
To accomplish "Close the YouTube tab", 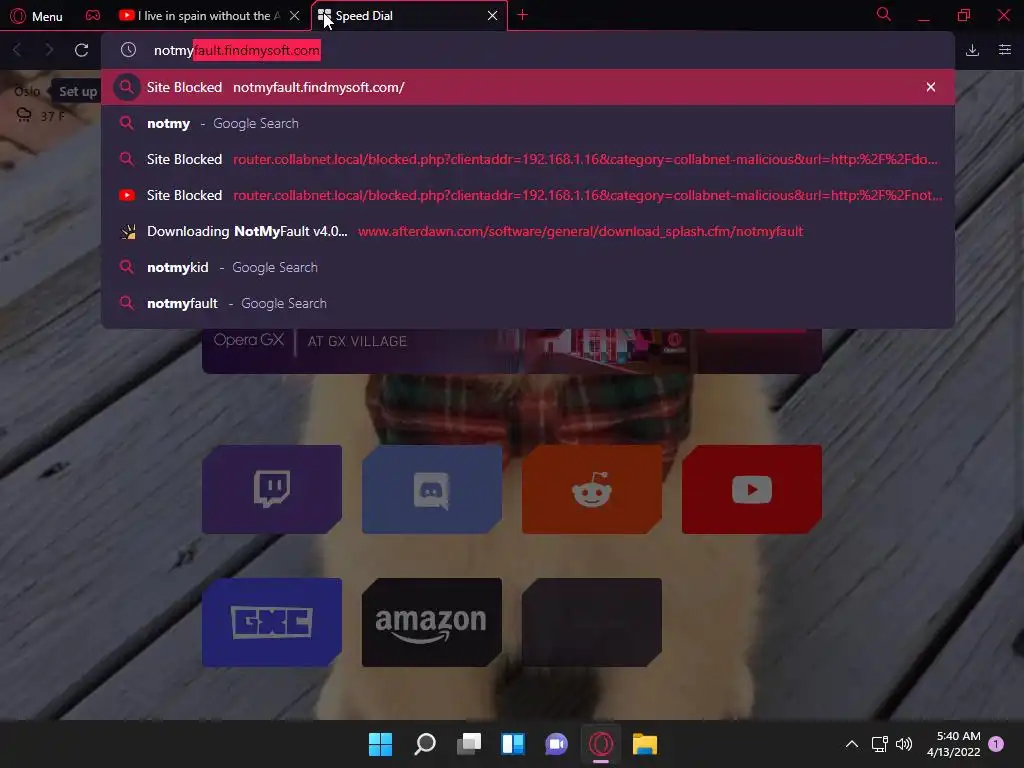I will point(295,16).
